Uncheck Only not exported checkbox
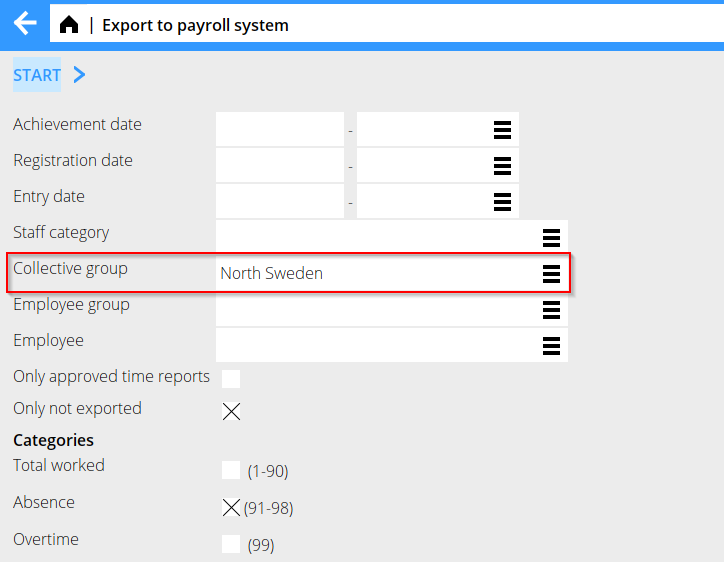Viewport: 724px width, 562px height. point(231,411)
